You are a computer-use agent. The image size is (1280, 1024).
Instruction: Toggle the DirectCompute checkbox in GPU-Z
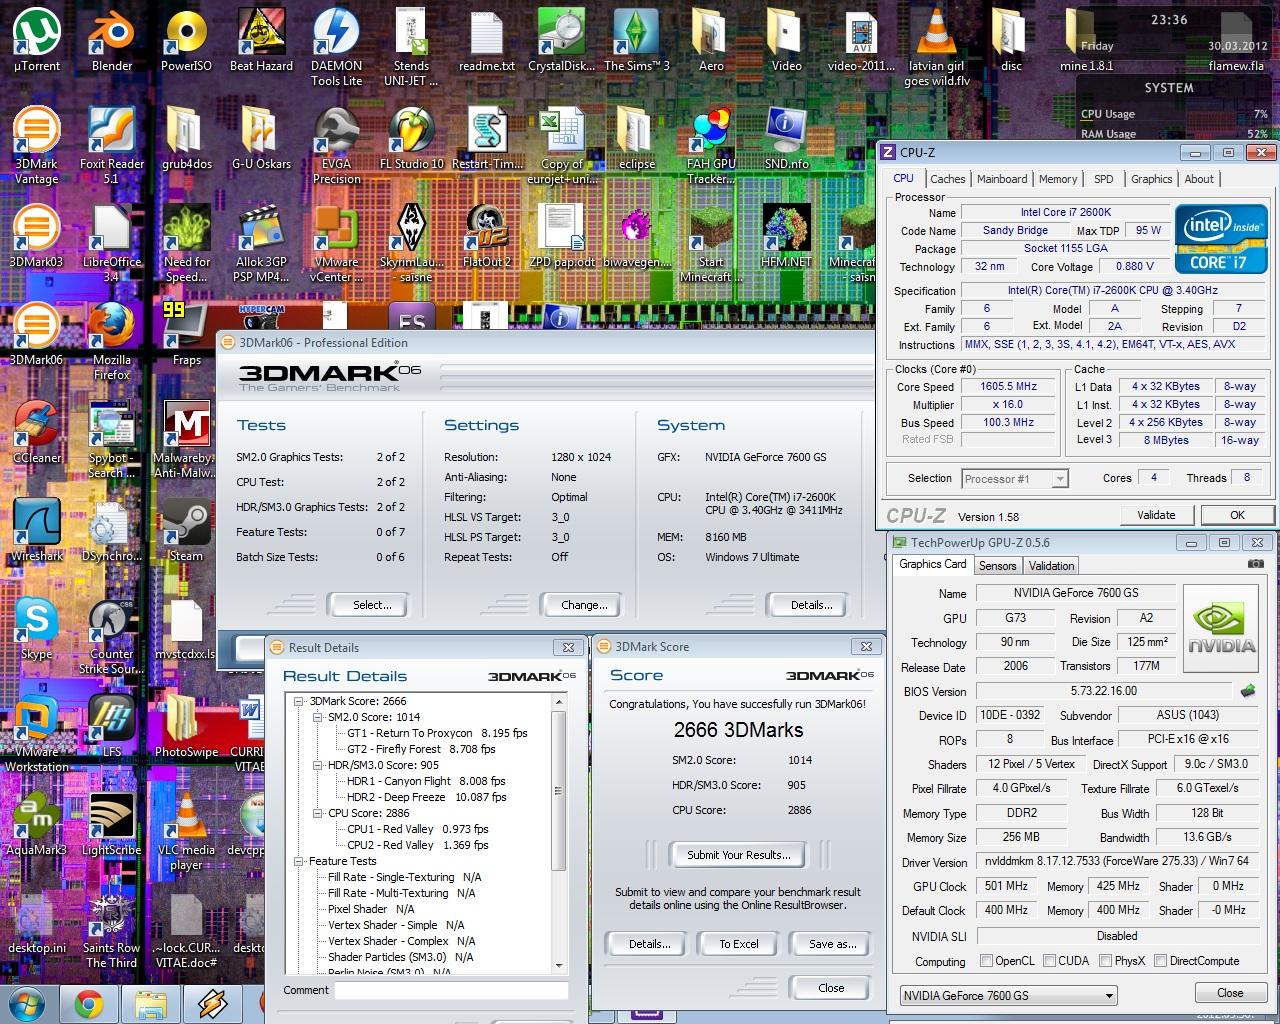[x=1161, y=961]
